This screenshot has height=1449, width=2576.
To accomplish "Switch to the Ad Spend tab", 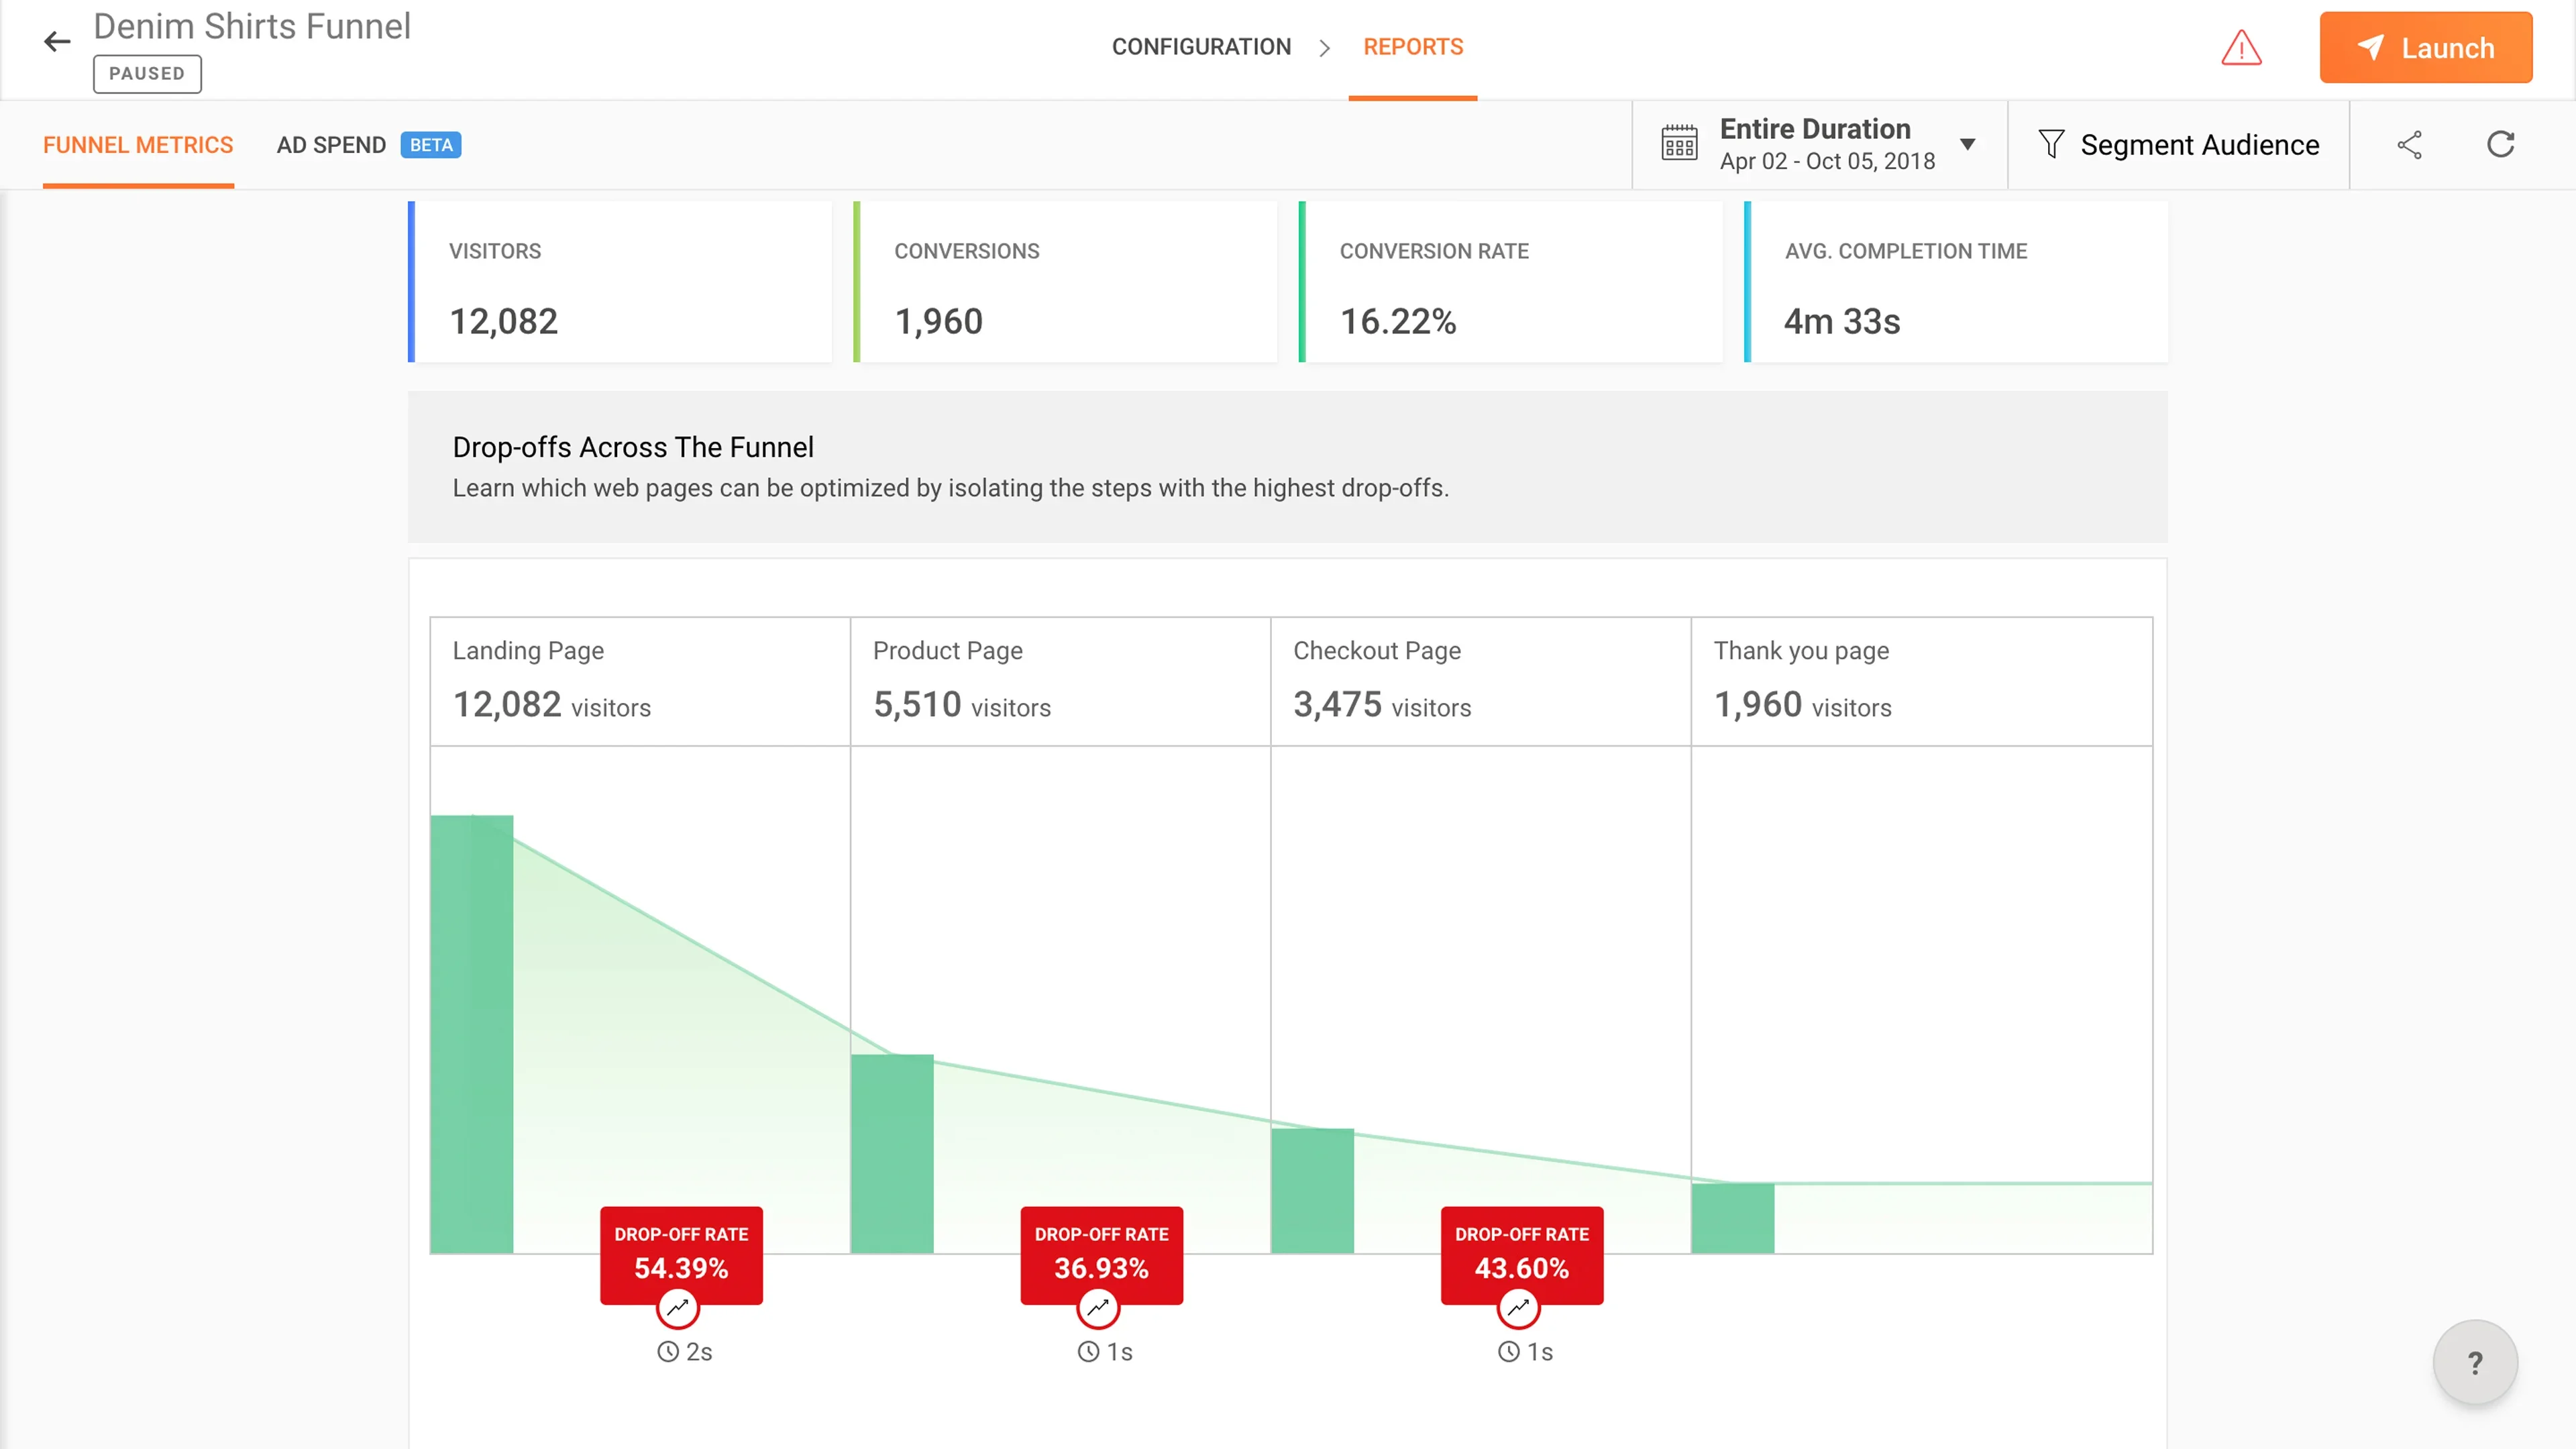I will click(331, 145).
